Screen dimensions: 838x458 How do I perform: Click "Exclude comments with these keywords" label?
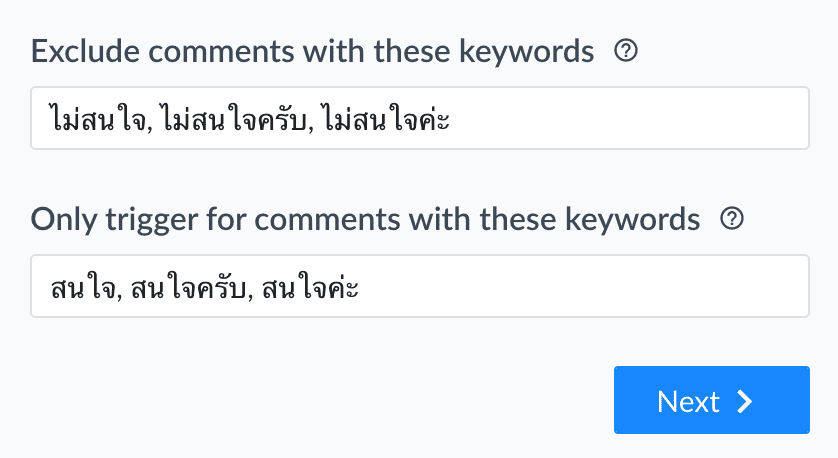coord(312,51)
